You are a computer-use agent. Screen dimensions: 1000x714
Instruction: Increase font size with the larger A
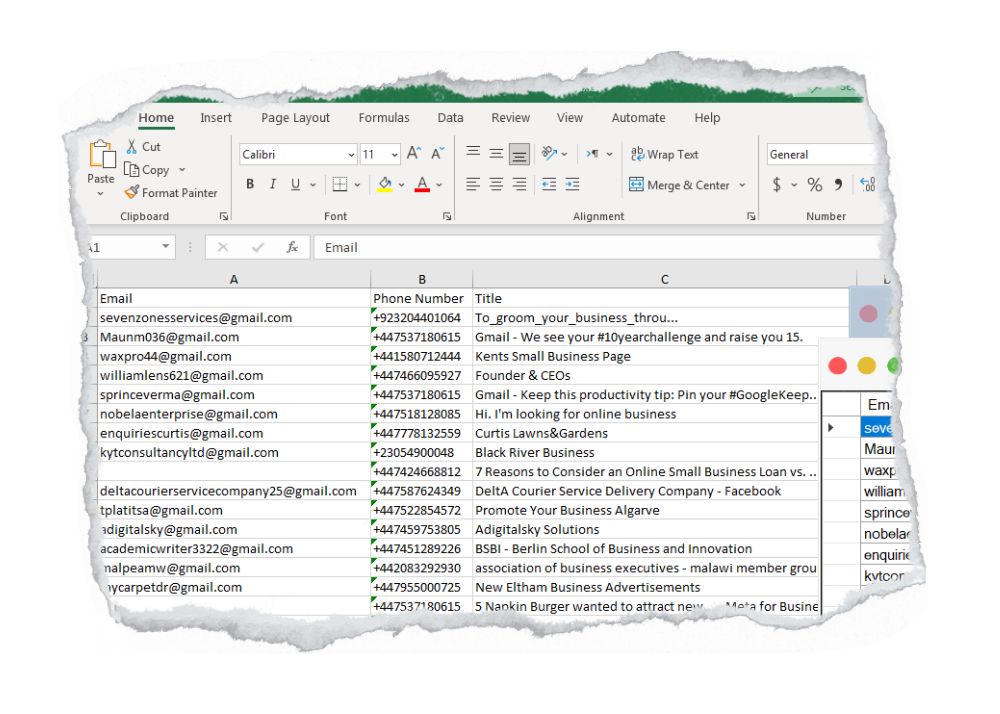click(414, 154)
